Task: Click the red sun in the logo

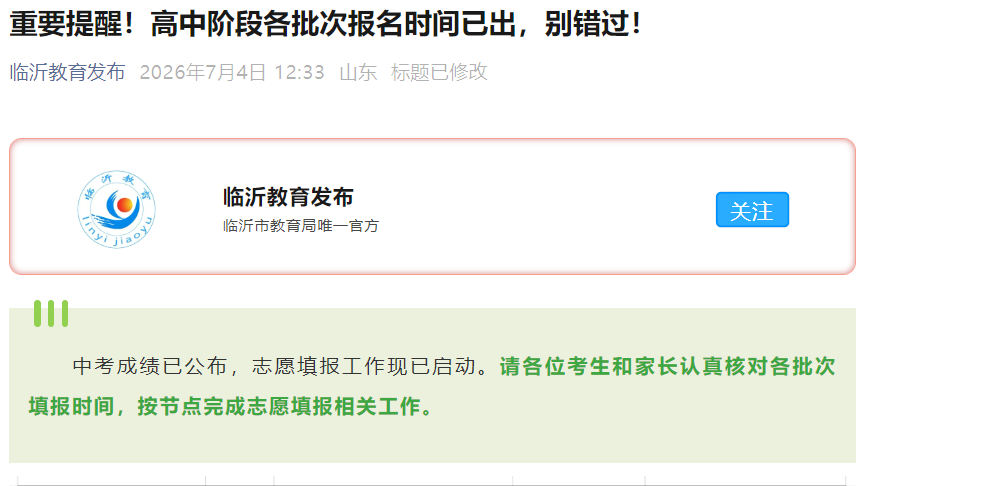Action: pyautogui.click(x=124, y=204)
